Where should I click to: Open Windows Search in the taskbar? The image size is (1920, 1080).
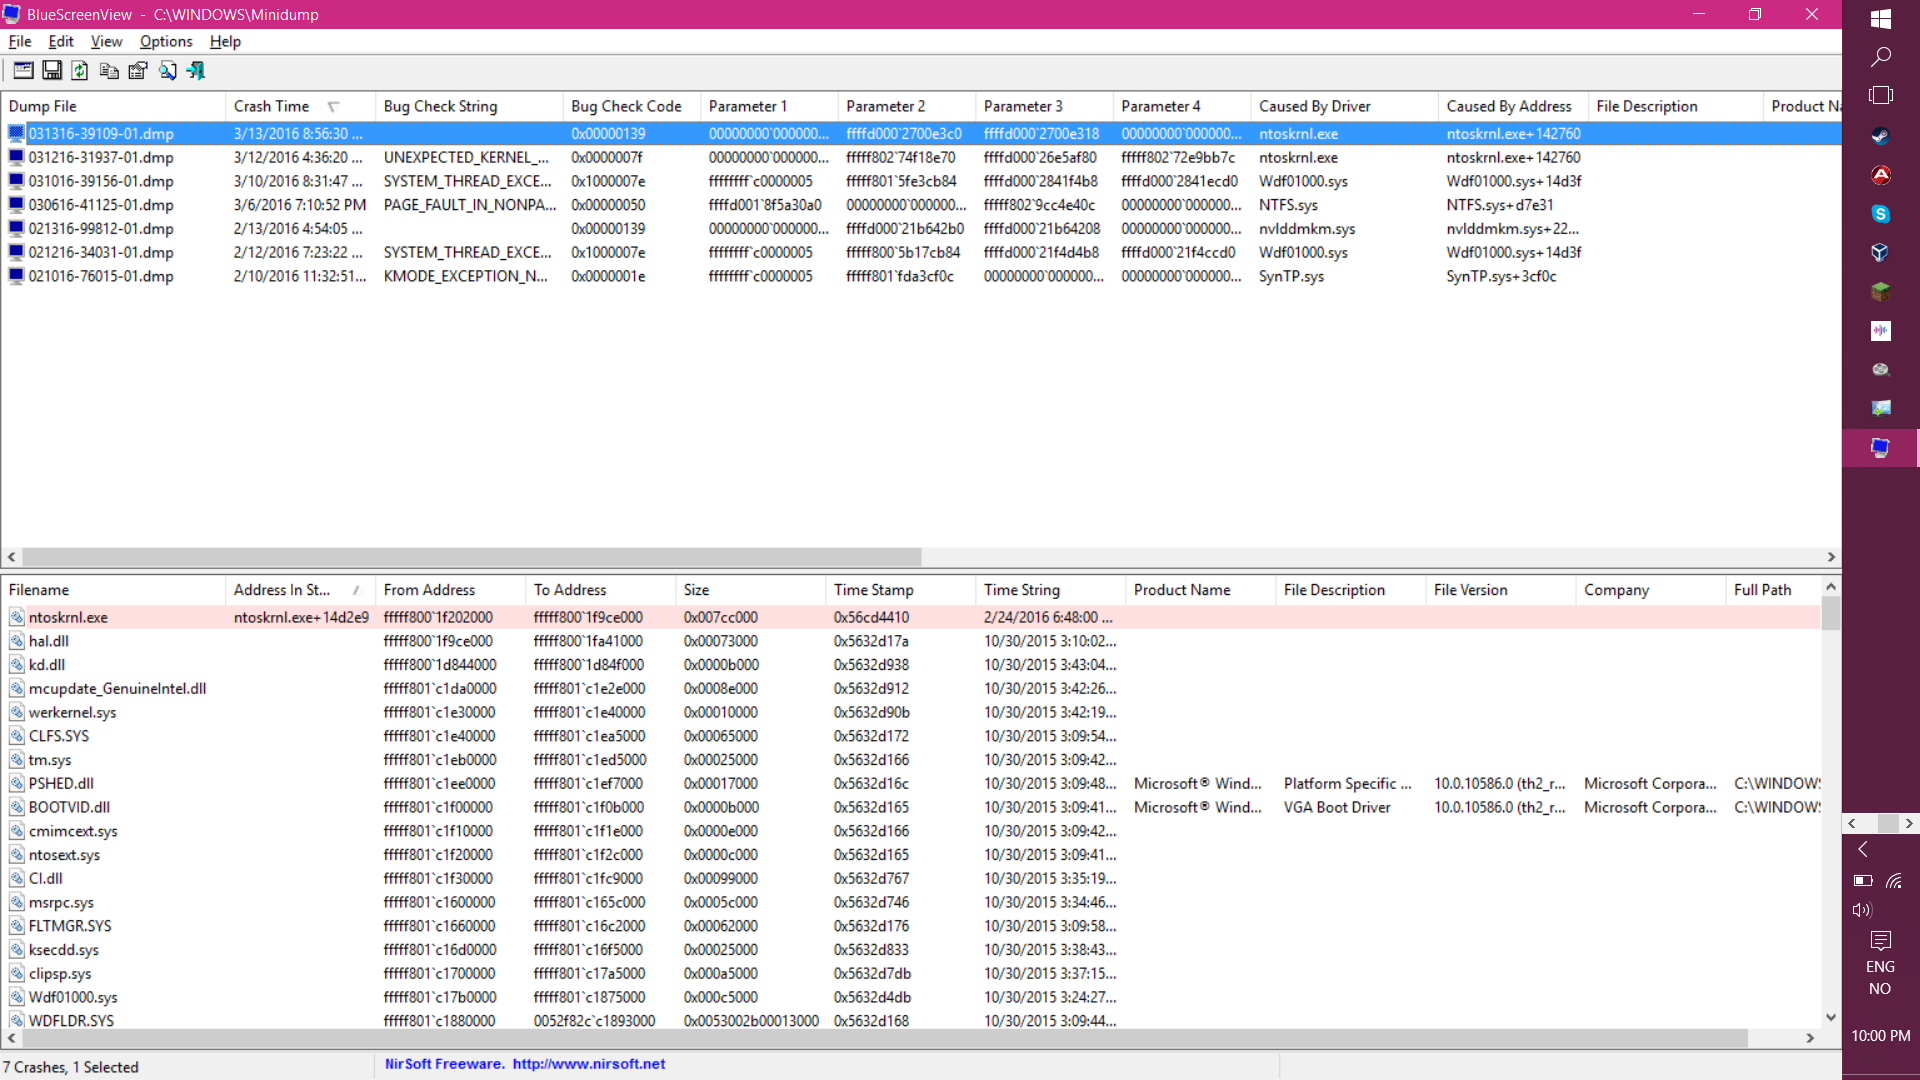1880,57
